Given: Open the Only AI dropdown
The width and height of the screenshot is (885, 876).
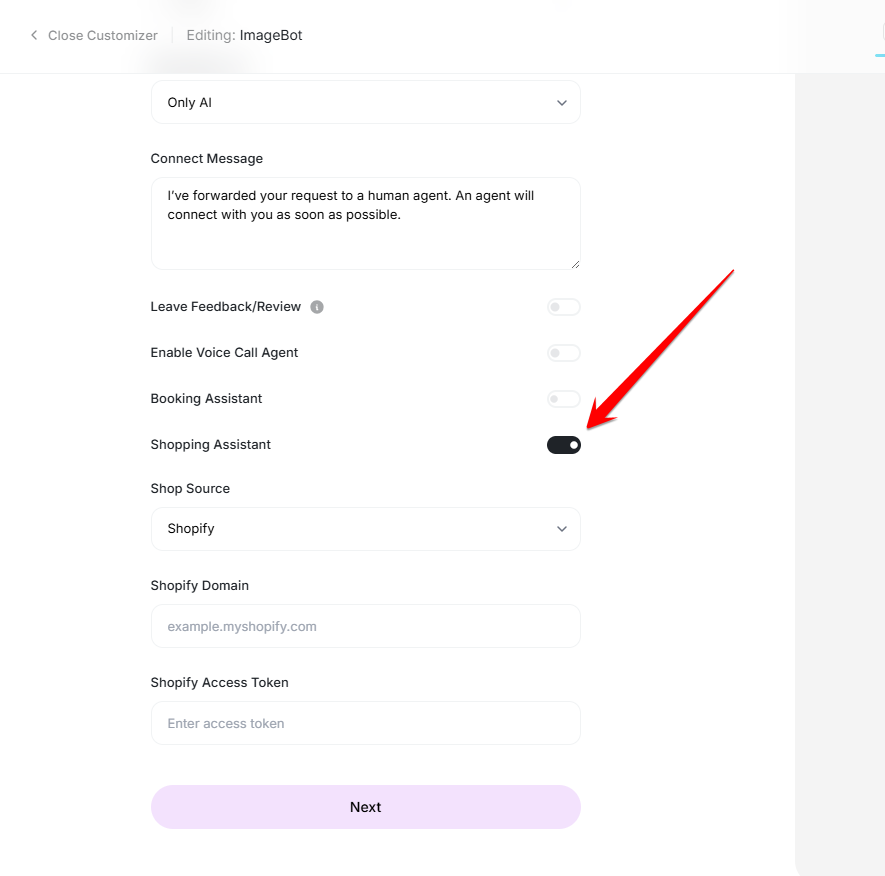Looking at the screenshot, I should (365, 103).
